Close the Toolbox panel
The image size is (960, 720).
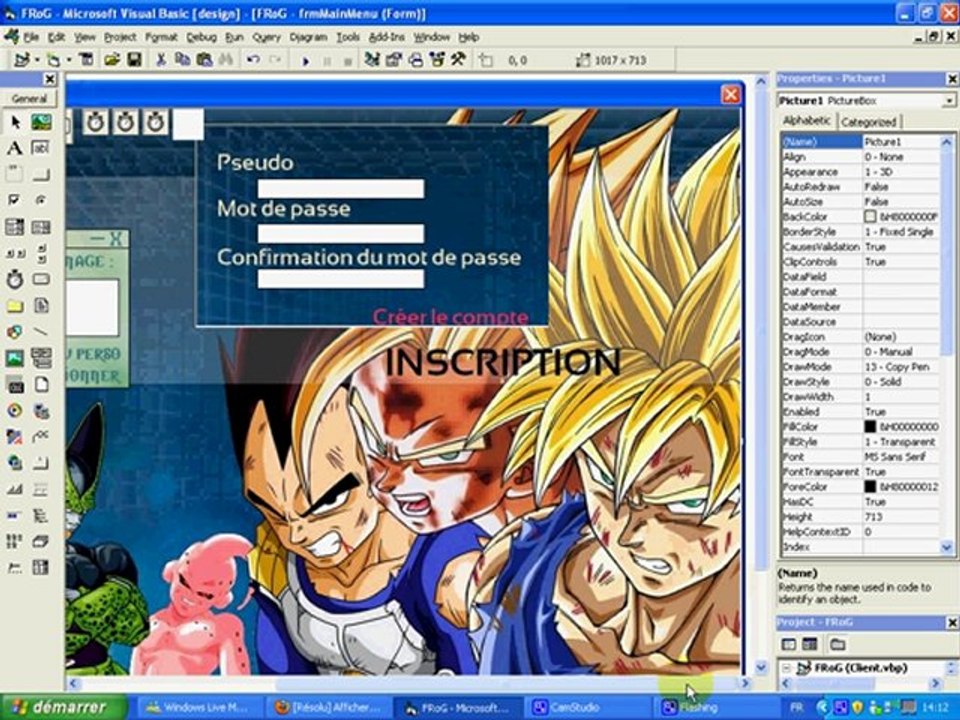click(x=50, y=79)
